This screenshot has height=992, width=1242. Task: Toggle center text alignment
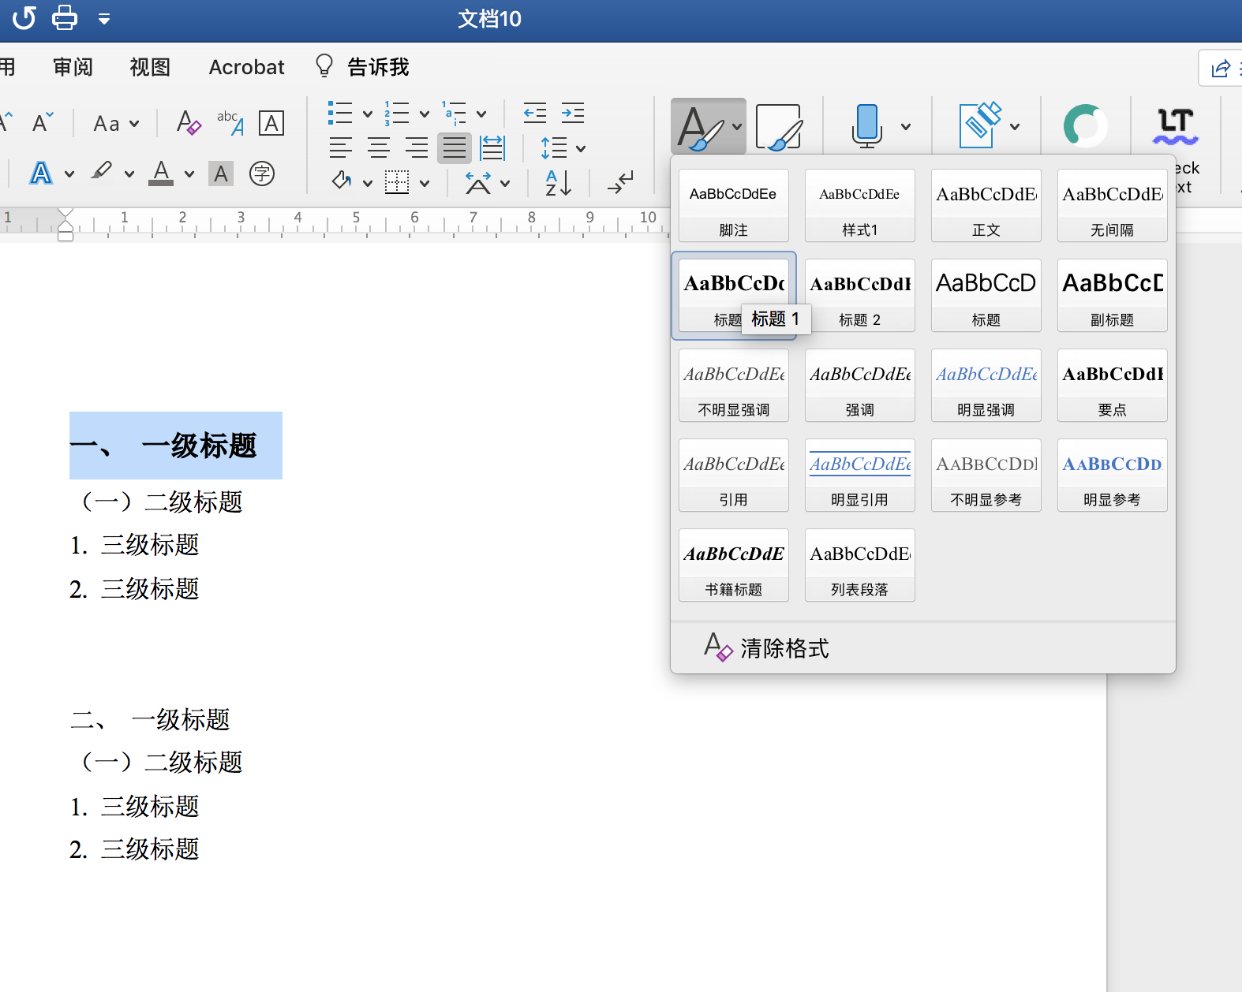378,148
